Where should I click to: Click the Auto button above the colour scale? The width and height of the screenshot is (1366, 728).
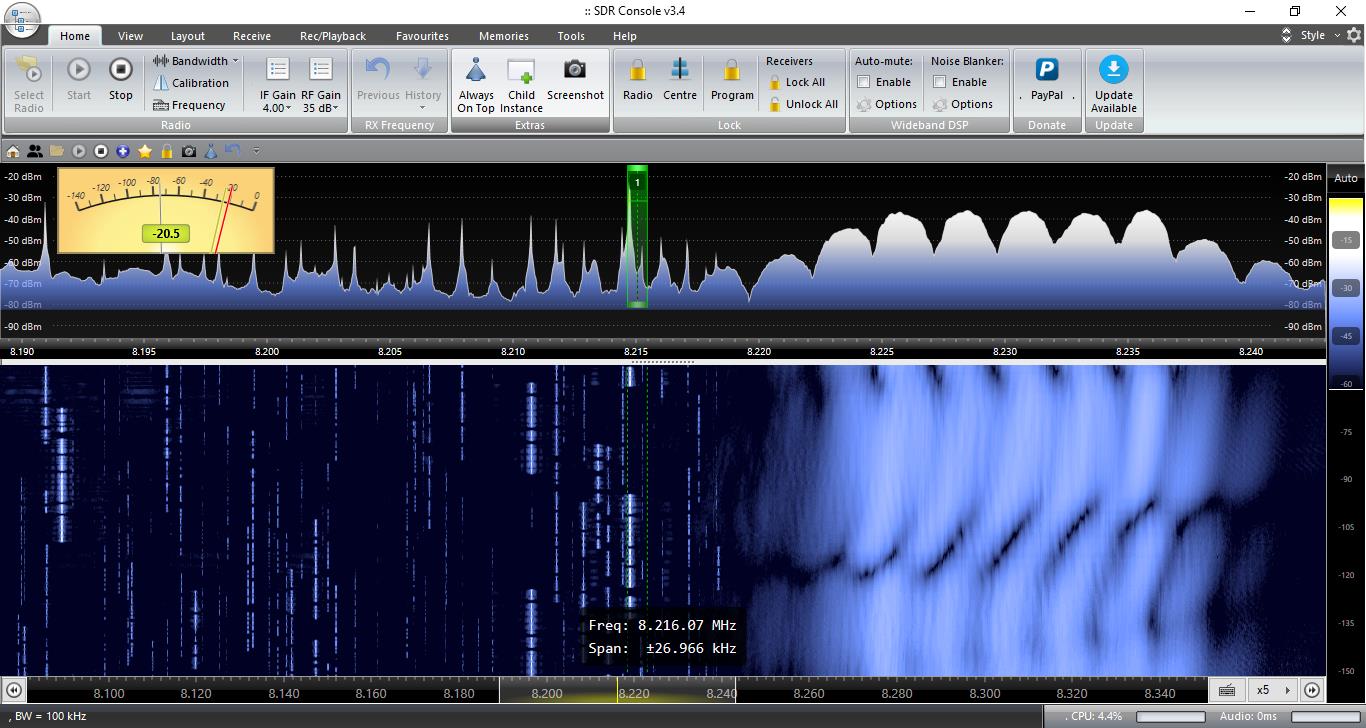1346,178
